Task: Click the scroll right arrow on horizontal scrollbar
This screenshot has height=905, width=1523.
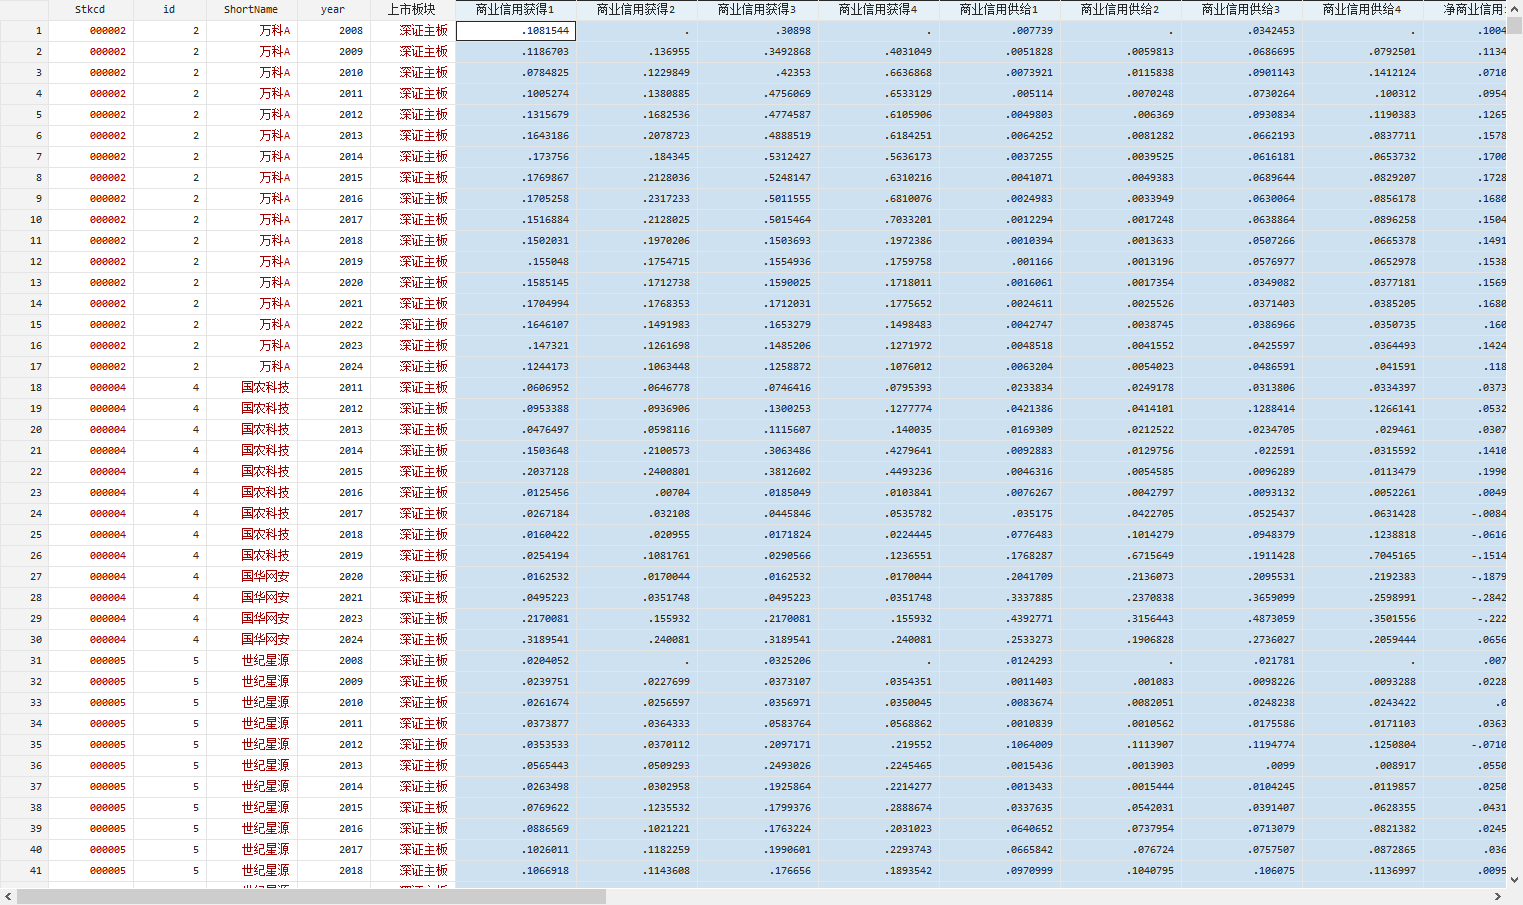Action: (x=1497, y=896)
